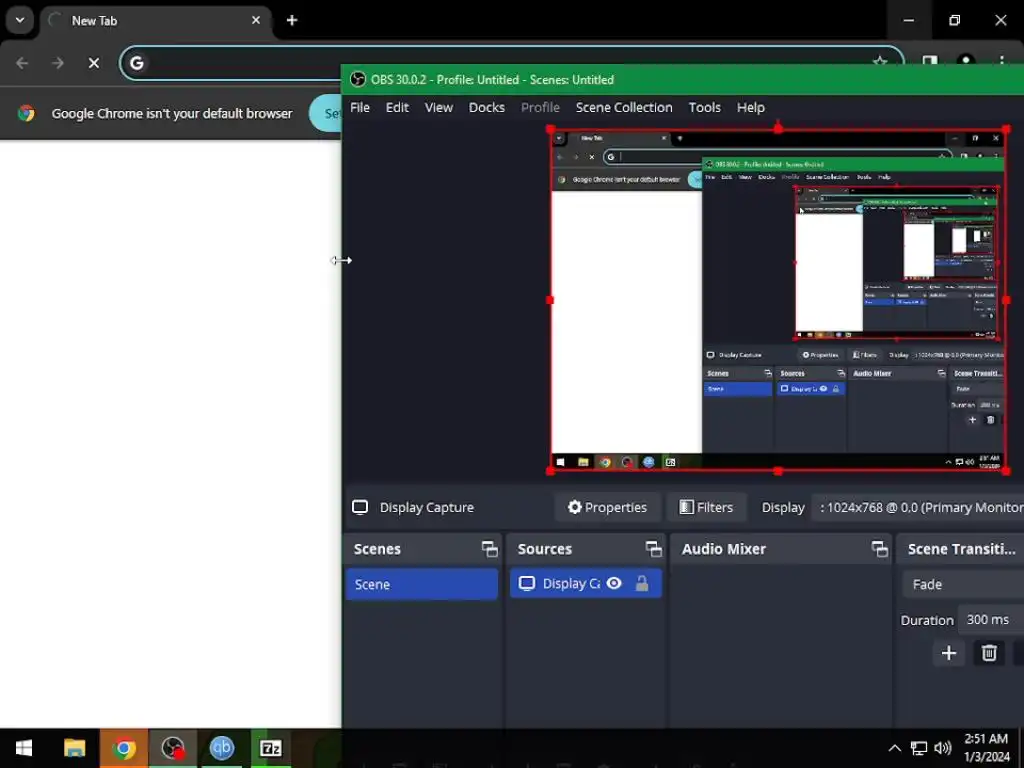Open Chrome's side panel icon
Screen dimensions: 1024x768
929,61
